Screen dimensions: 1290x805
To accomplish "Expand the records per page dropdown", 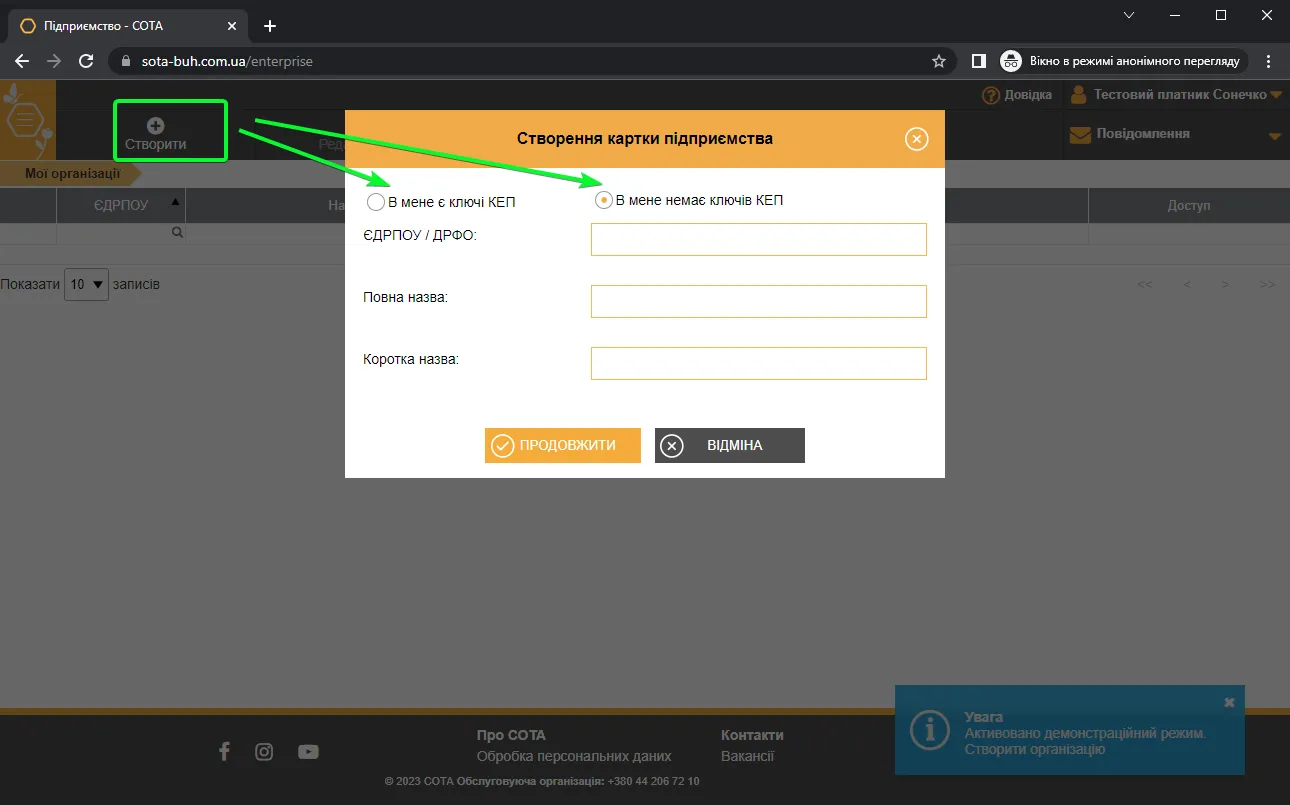I will (x=86, y=284).
